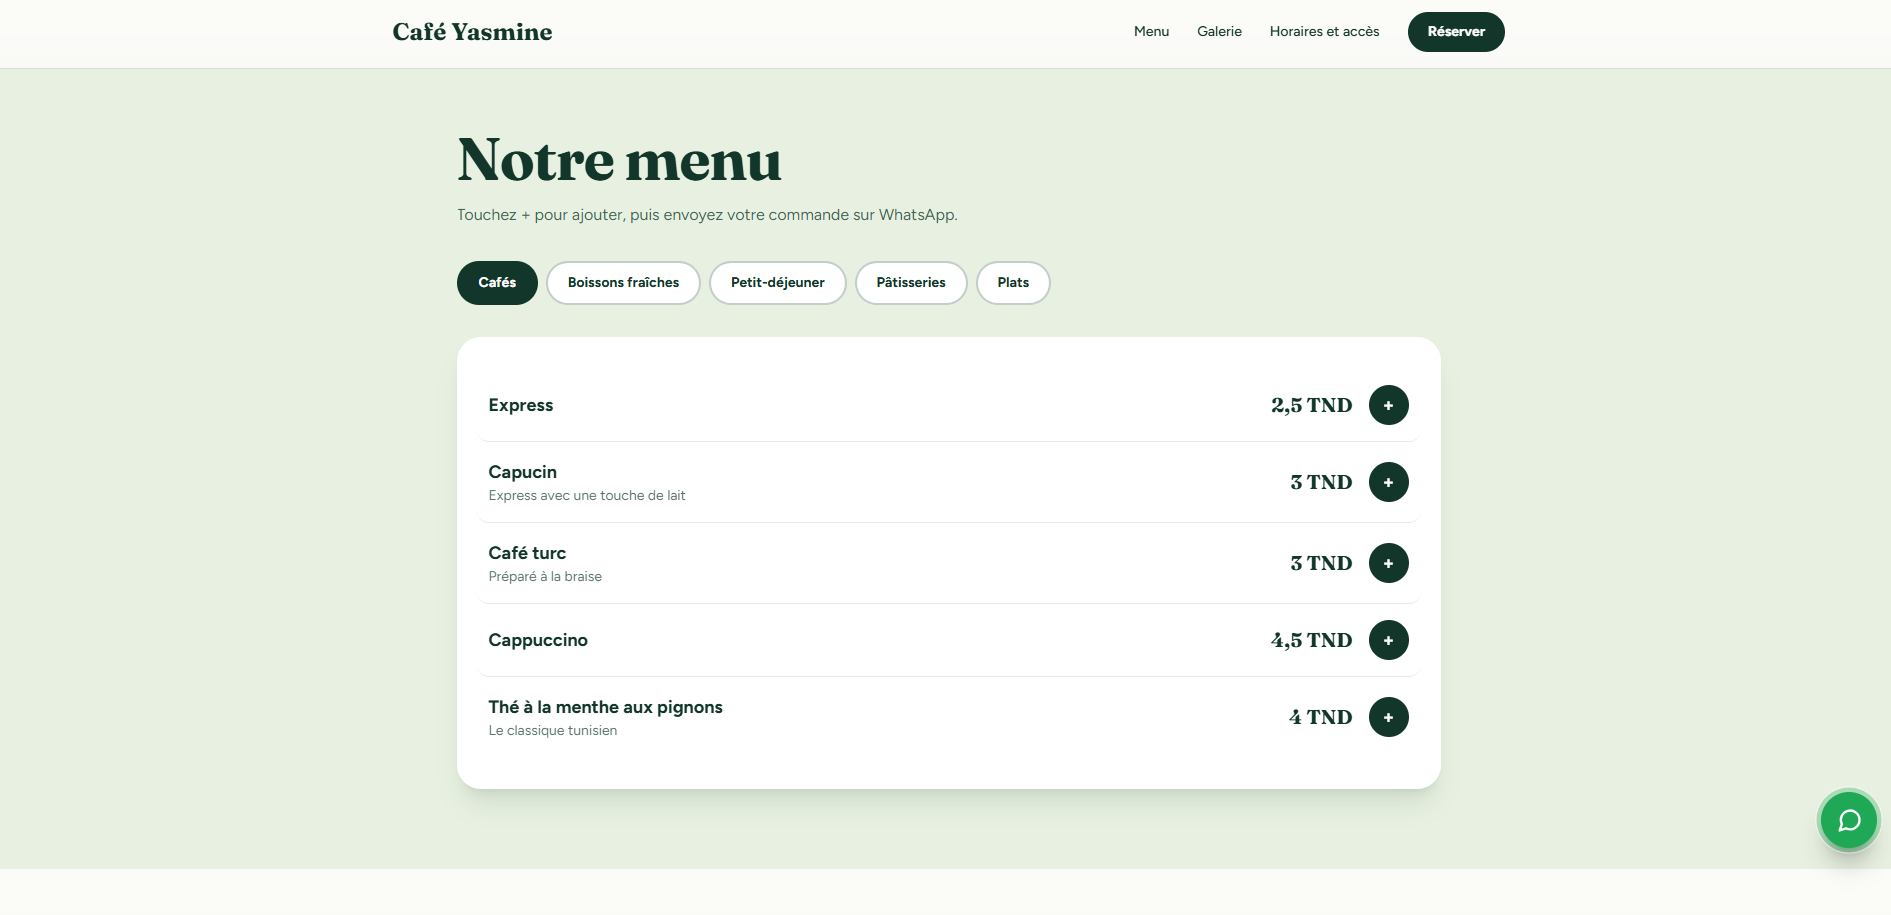The image size is (1891, 915).
Task: Go to the Galerie page
Action: click(x=1219, y=32)
